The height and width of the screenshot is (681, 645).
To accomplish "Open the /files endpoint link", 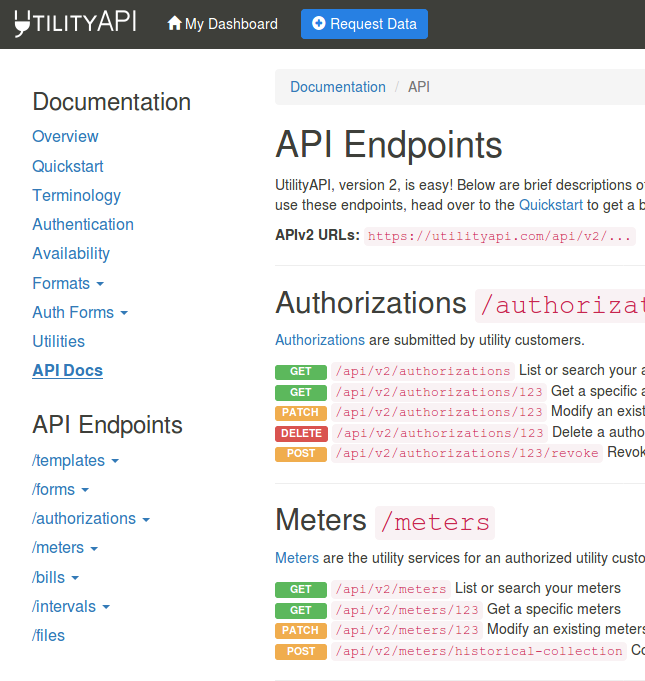I will tap(48, 636).
